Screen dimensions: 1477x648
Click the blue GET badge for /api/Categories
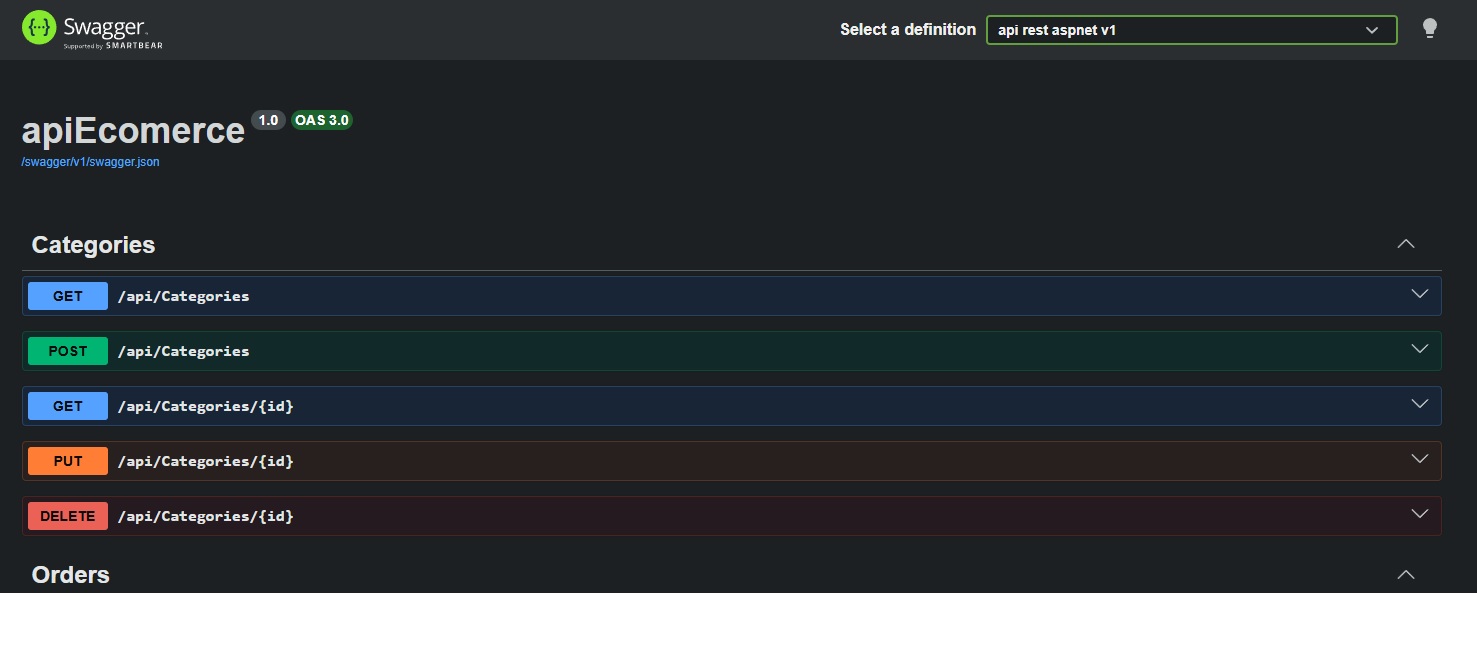coord(68,296)
